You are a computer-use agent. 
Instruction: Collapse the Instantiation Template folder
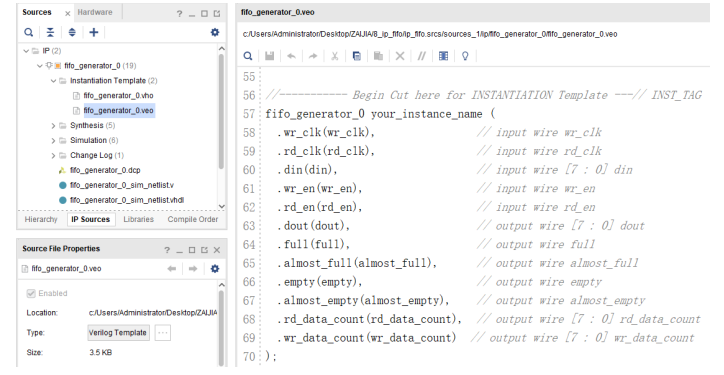click(54, 81)
